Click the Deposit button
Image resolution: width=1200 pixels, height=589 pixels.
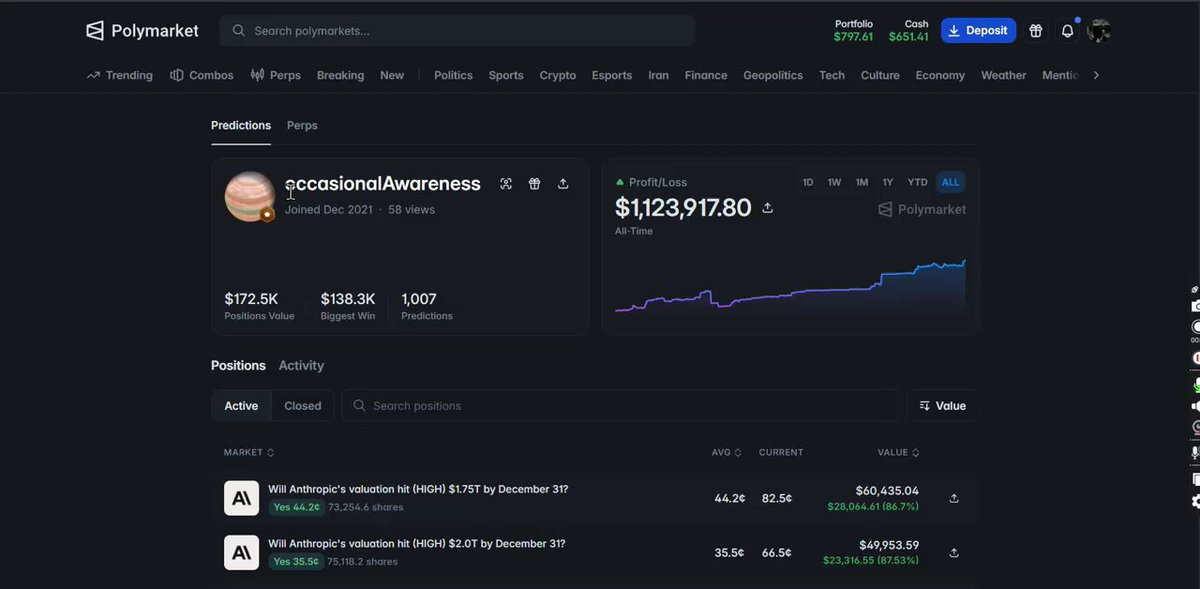(978, 31)
